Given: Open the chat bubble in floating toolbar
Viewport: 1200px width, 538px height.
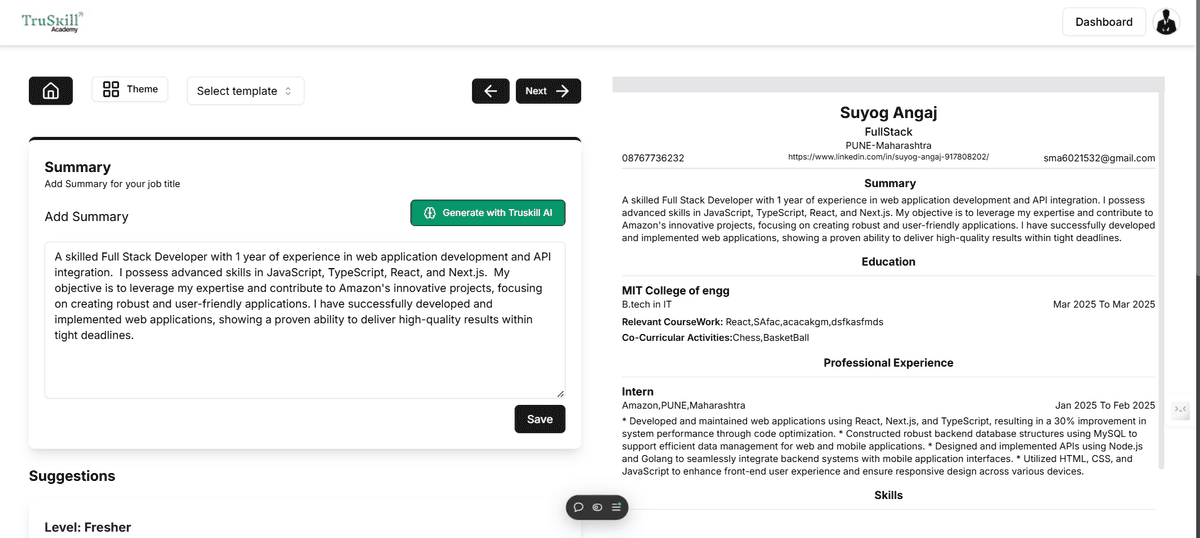Looking at the screenshot, I should pyautogui.click(x=579, y=507).
